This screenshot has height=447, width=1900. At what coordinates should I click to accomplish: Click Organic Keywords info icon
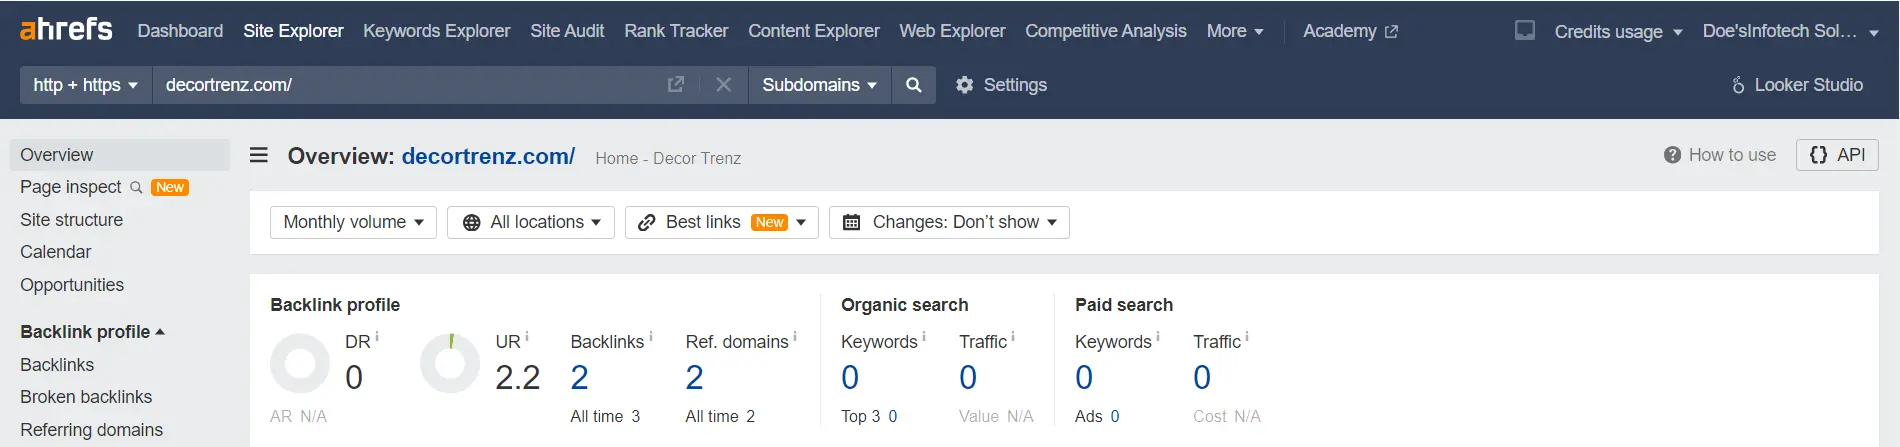[924, 337]
